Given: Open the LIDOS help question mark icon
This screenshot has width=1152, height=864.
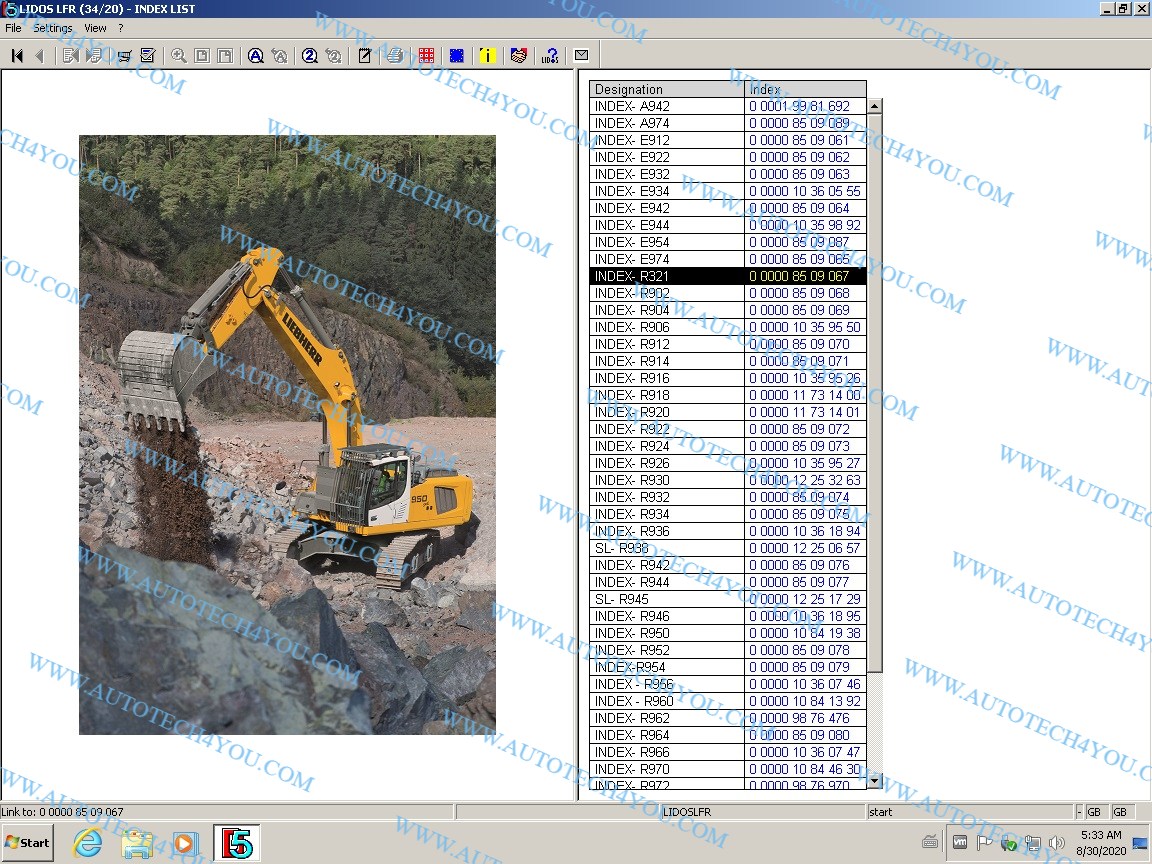Looking at the screenshot, I should [550, 56].
